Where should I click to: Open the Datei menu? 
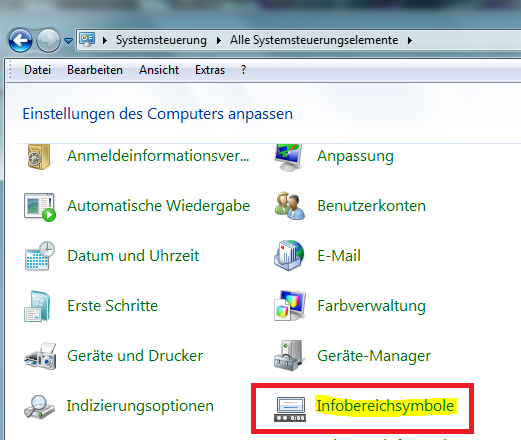coord(37,70)
